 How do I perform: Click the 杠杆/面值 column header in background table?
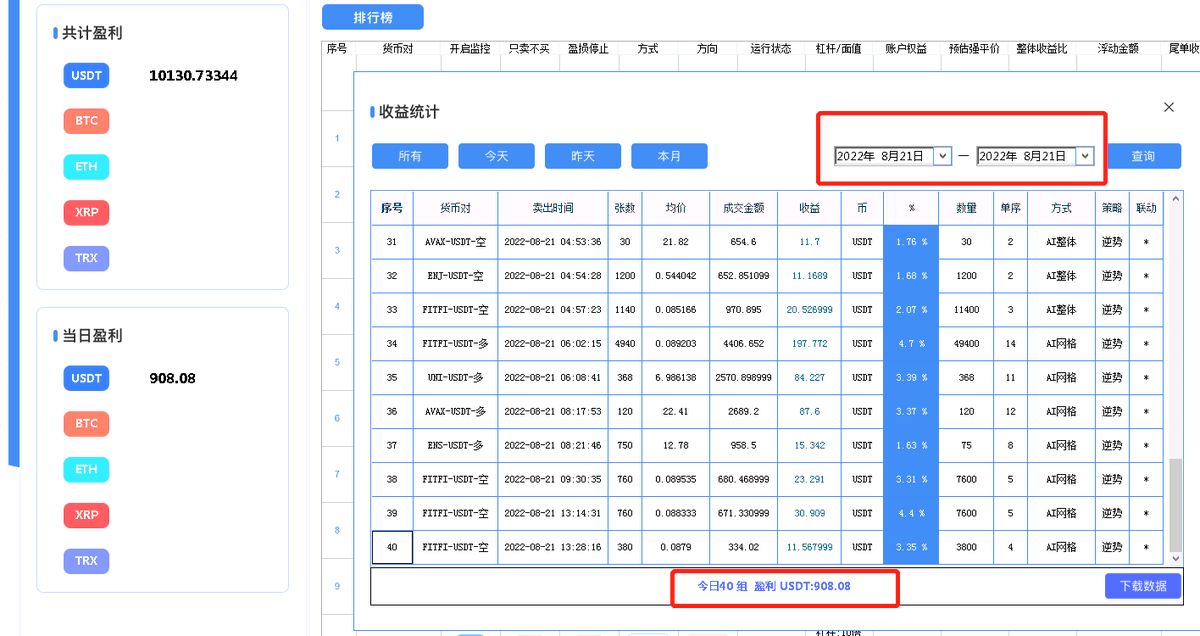[838, 48]
